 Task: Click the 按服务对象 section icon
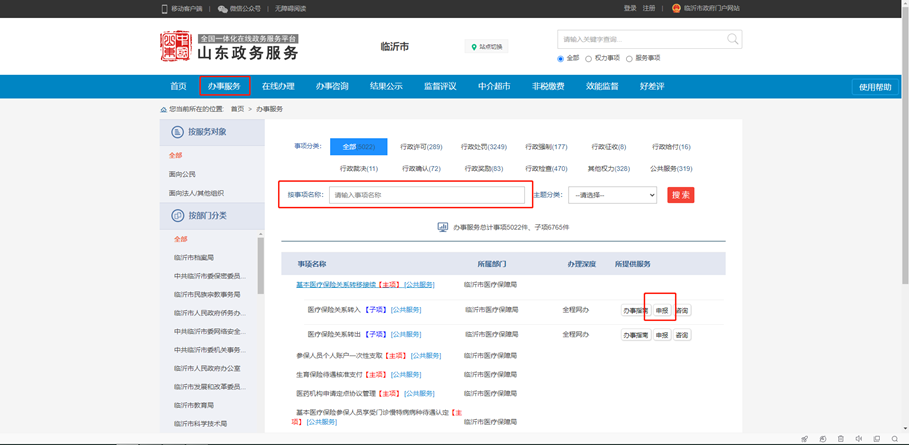[x=177, y=132]
